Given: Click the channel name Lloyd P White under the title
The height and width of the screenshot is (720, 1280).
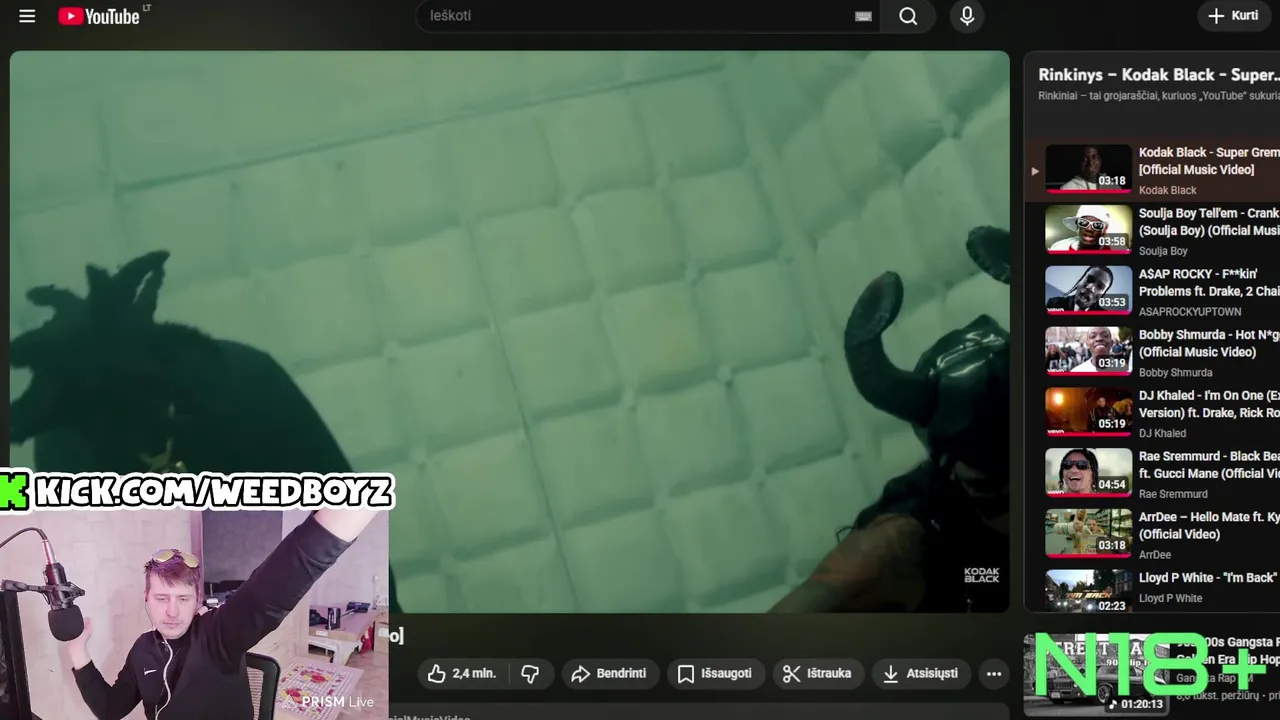Looking at the screenshot, I should tap(1171, 598).
